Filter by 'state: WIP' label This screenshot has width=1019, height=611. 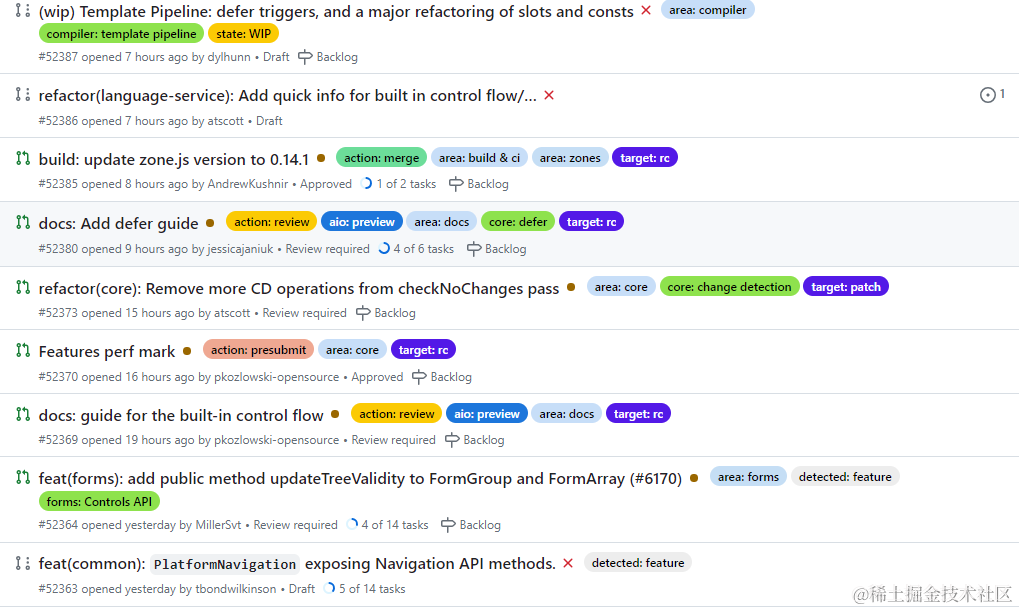point(244,34)
